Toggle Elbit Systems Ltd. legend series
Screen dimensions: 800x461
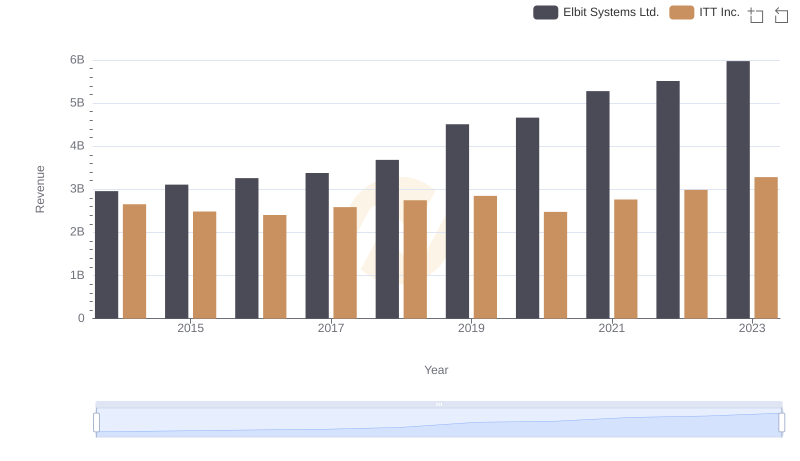596,12
